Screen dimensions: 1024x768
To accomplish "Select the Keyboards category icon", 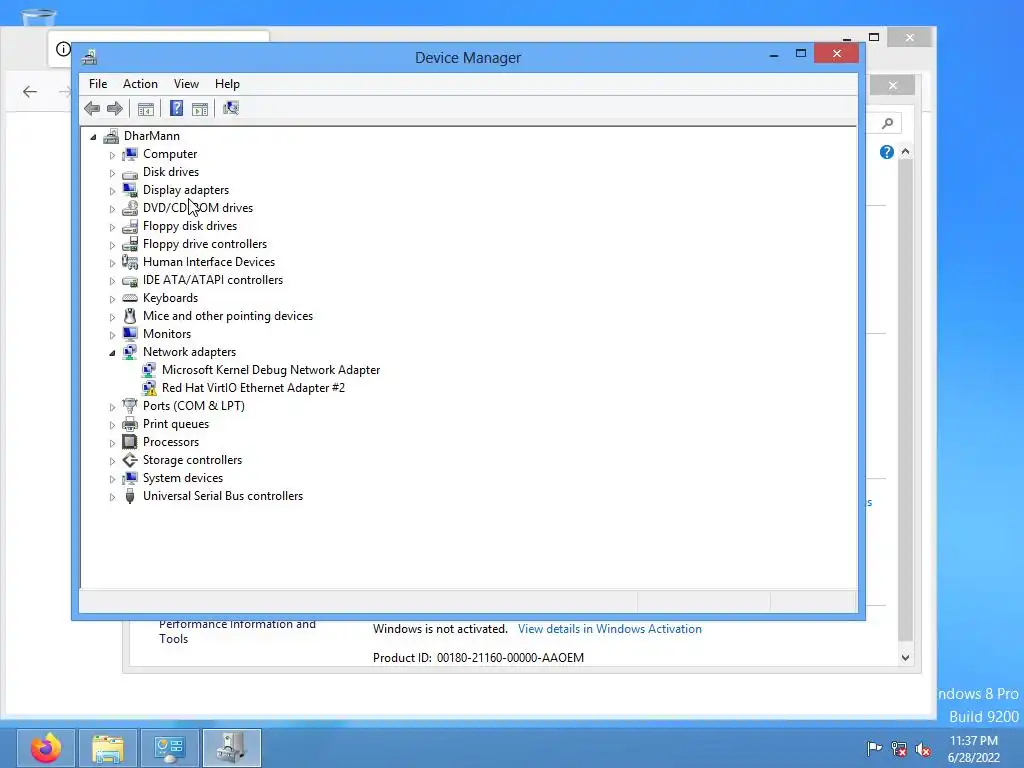I will click(x=130, y=298).
